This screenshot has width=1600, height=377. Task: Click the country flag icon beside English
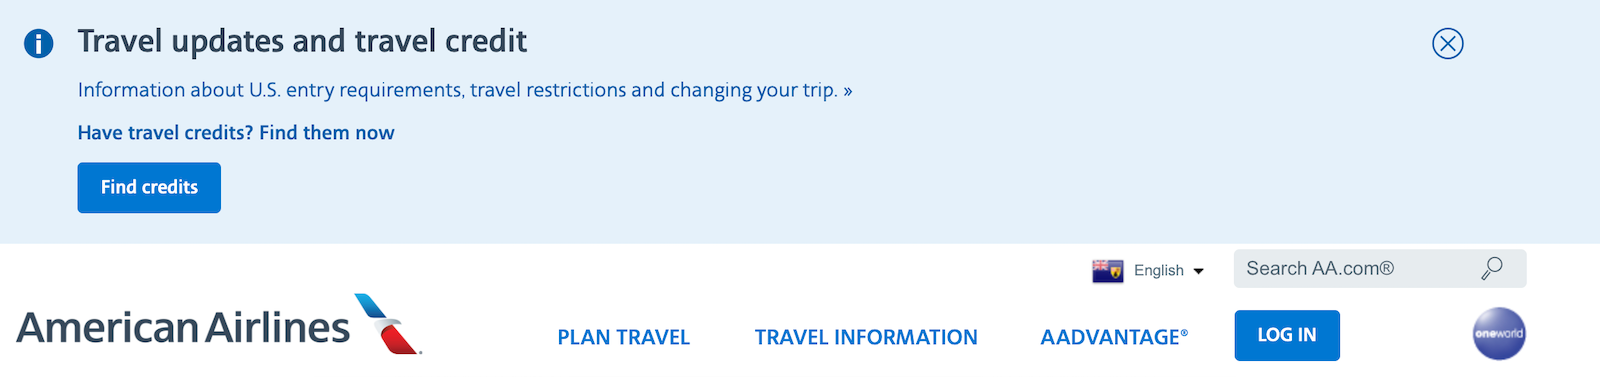(1107, 271)
